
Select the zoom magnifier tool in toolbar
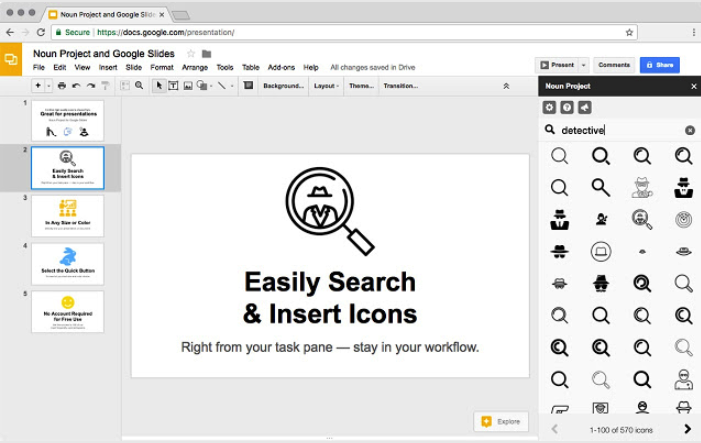point(139,85)
